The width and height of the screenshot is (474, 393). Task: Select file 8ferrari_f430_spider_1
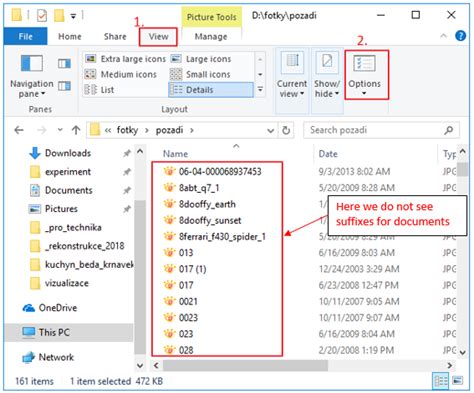(x=222, y=237)
